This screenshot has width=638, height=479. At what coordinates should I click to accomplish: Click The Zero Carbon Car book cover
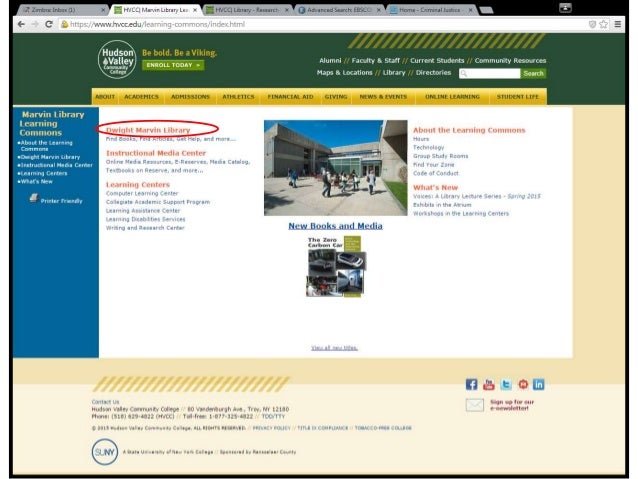[335, 267]
